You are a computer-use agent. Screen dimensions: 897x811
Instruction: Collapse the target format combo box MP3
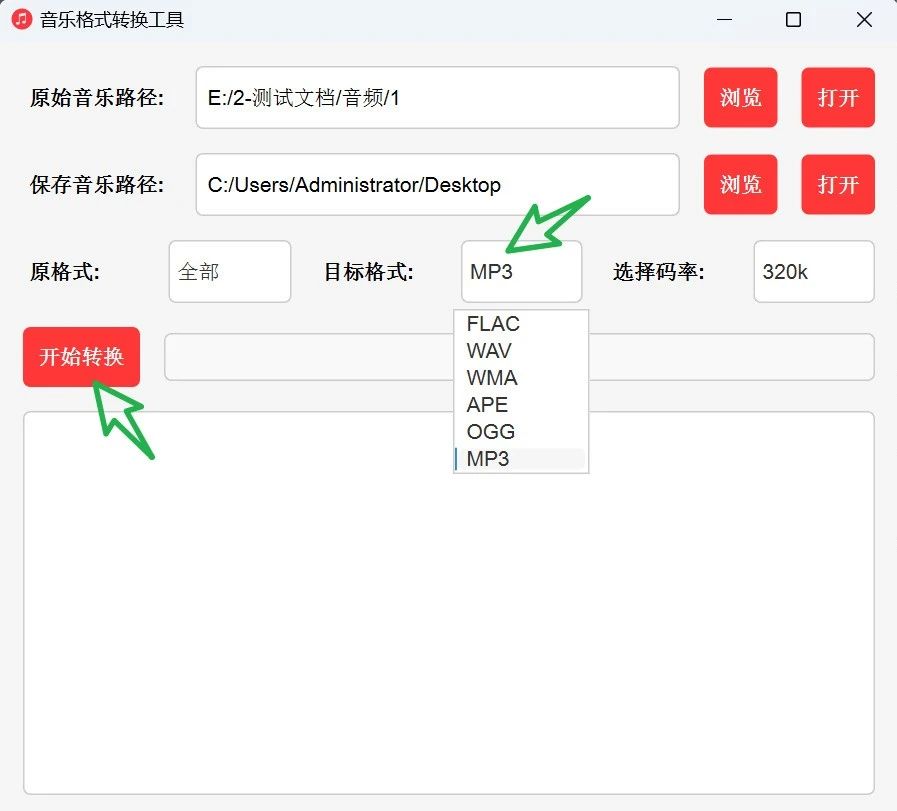point(522,272)
